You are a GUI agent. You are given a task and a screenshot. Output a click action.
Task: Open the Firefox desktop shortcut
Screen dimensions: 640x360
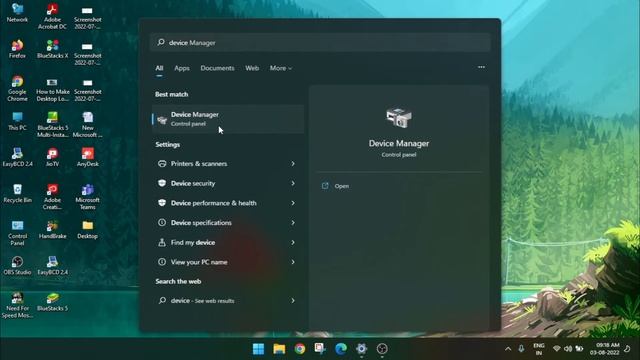(17, 49)
